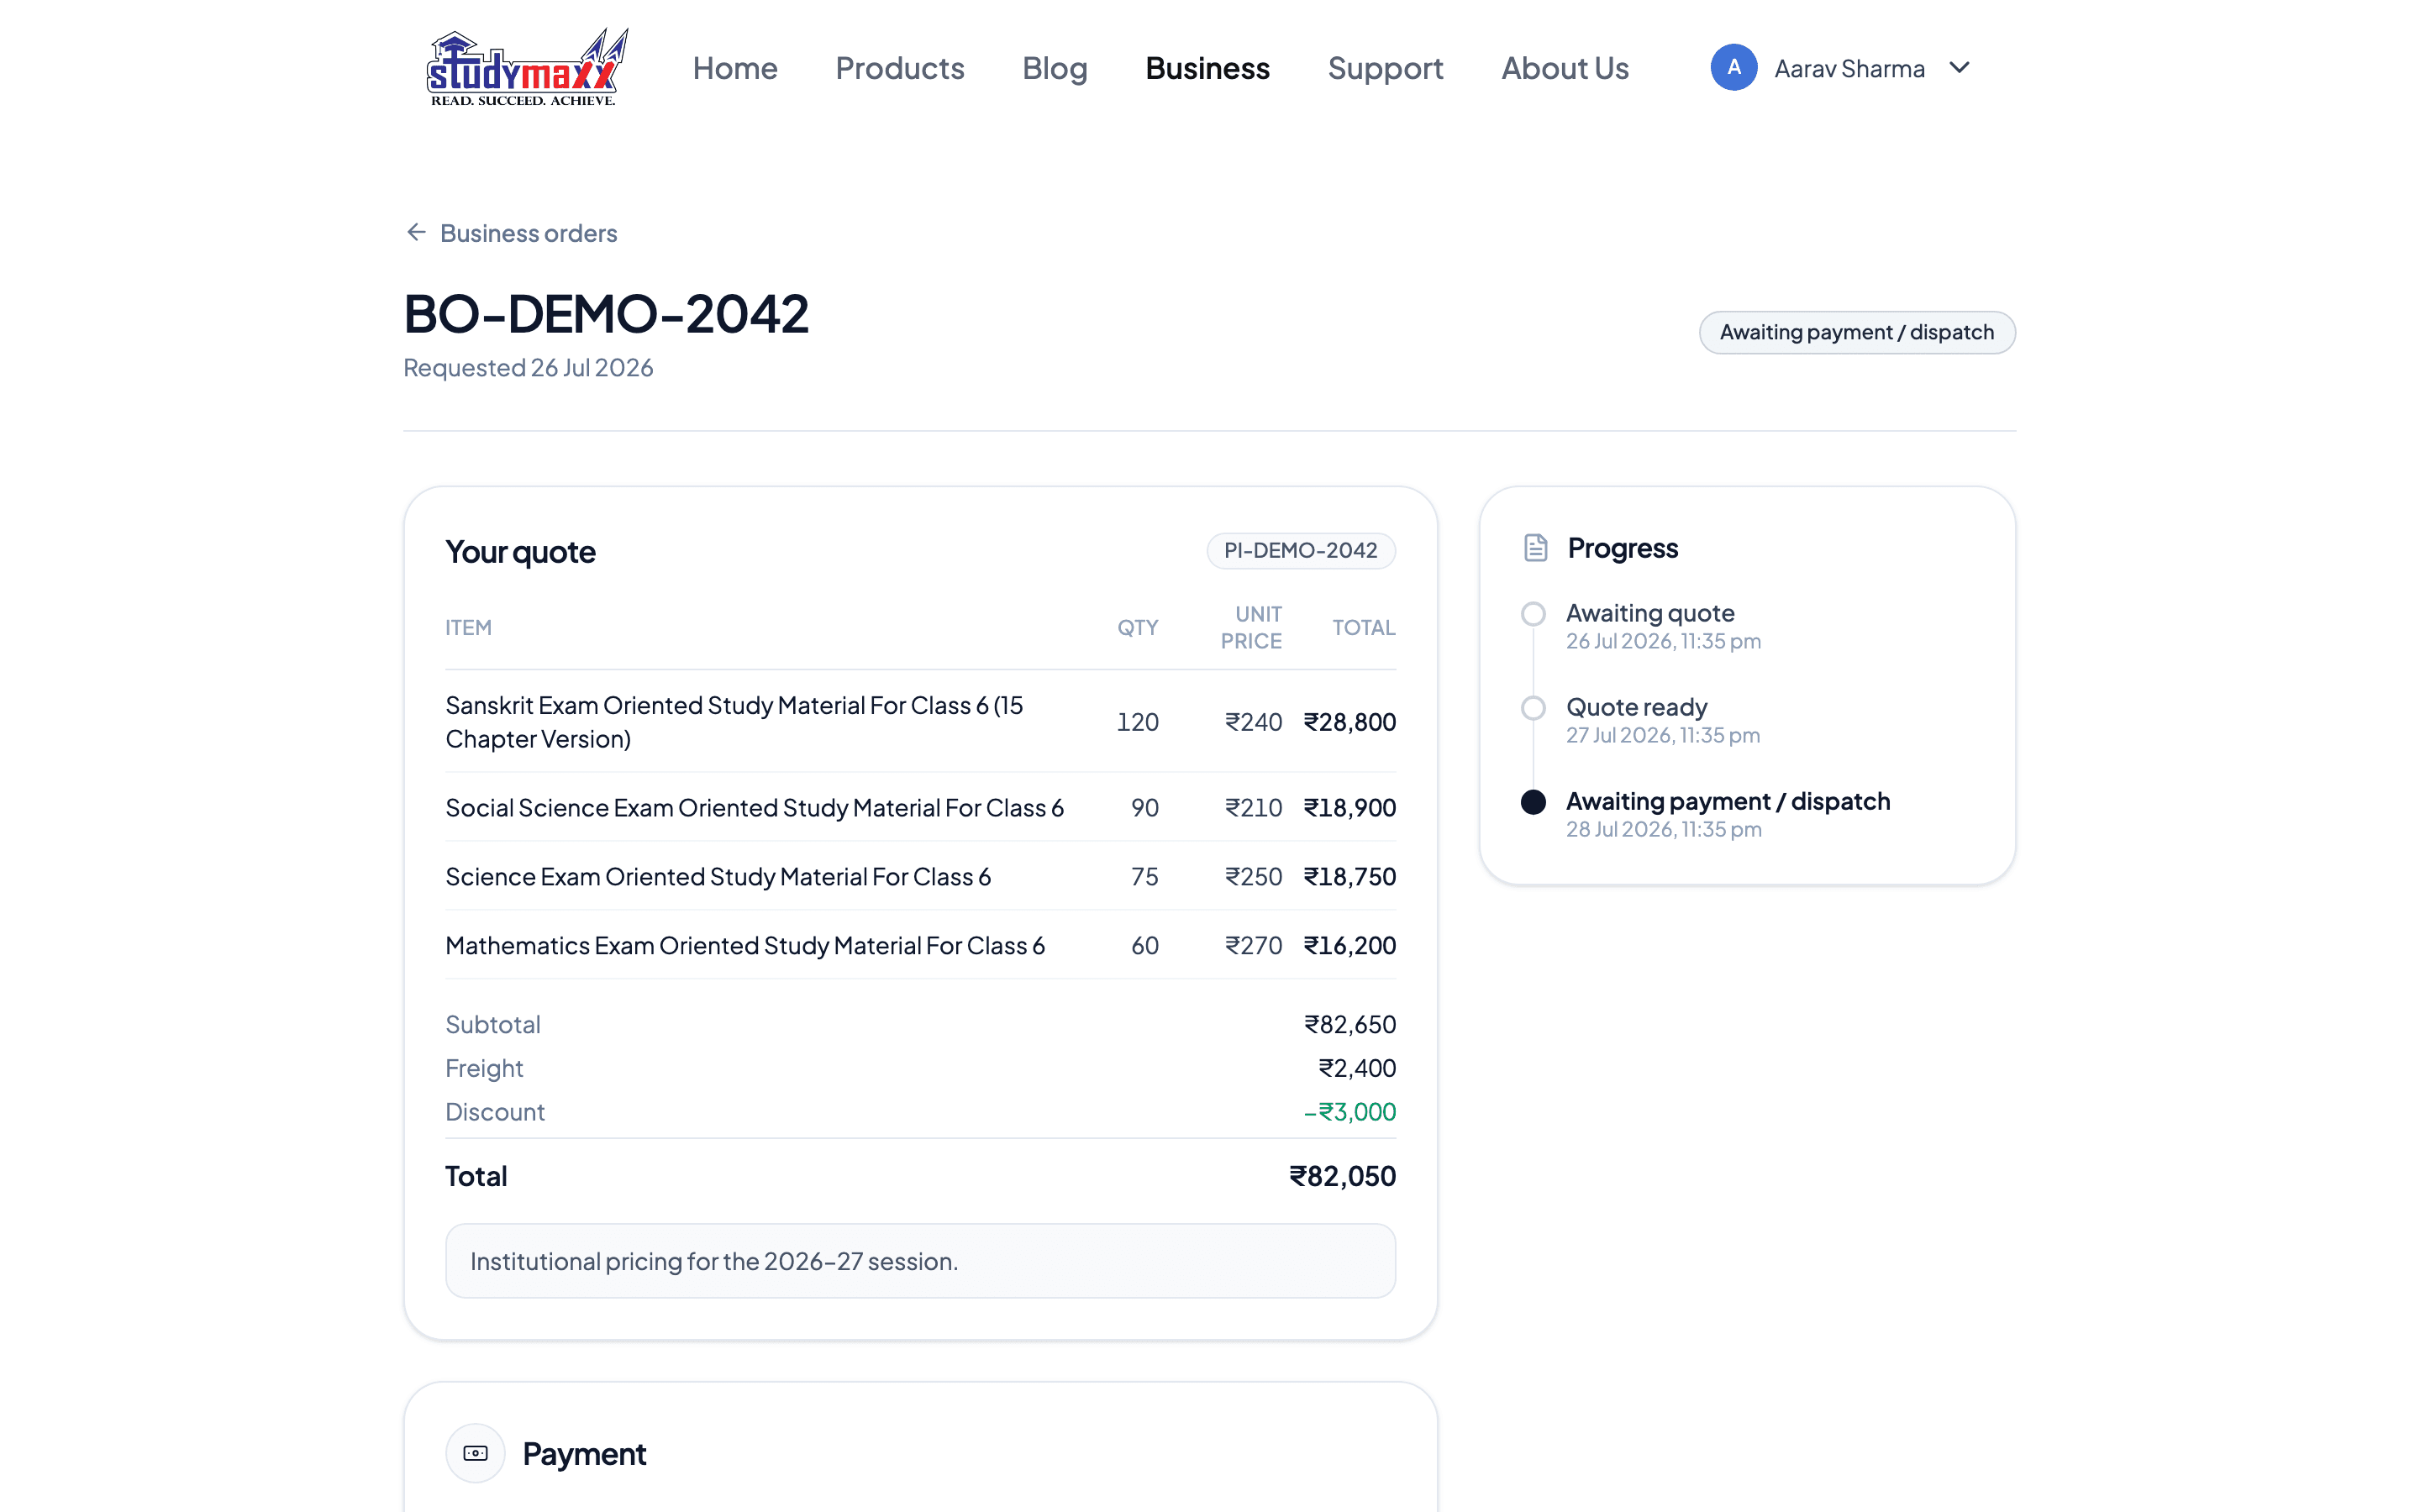The height and width of the screenshot is (1512, 2420).
Task: Click the grand total ₹82,050
Action: 1342,1176
